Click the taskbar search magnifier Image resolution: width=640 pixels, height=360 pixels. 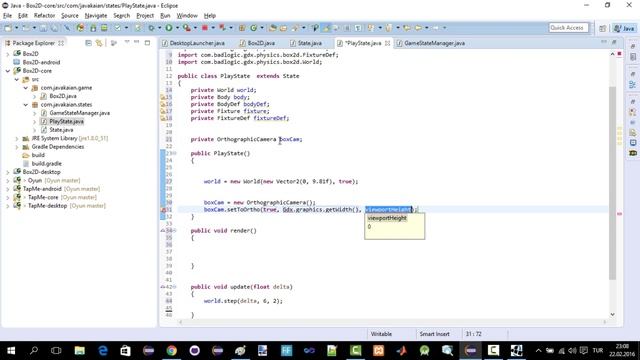coord(34,350)
